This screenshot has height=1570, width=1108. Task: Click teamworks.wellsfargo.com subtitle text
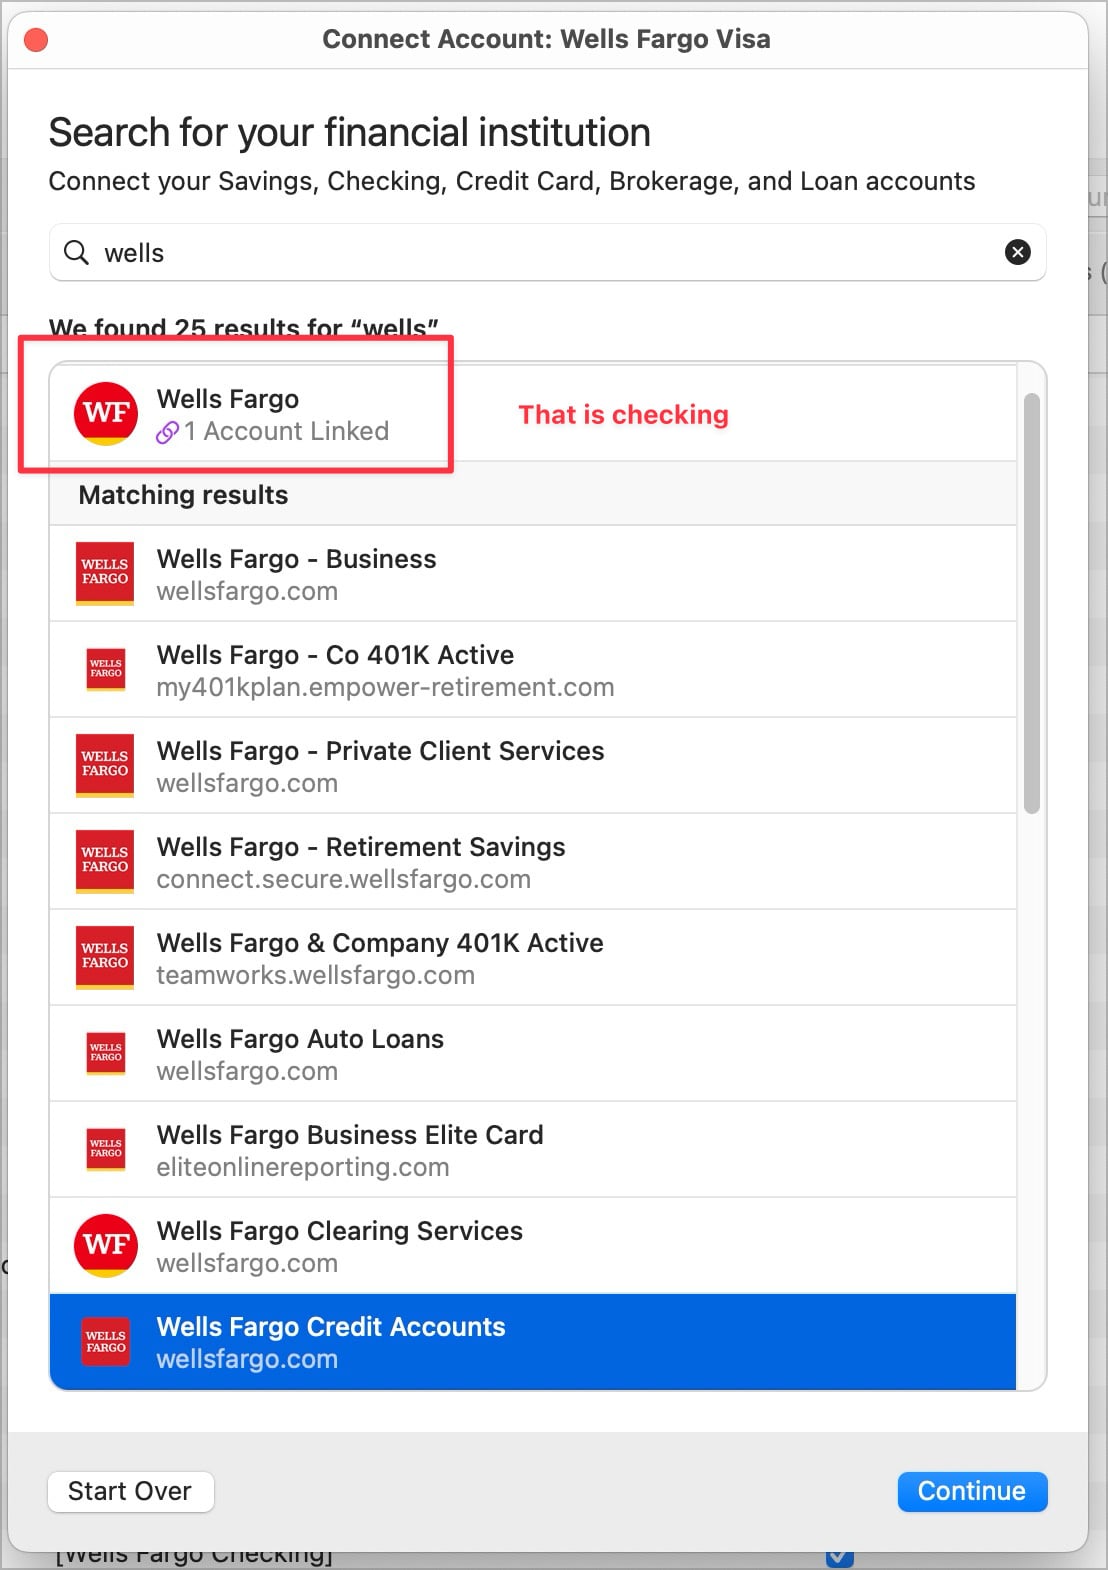pos(315,975)
